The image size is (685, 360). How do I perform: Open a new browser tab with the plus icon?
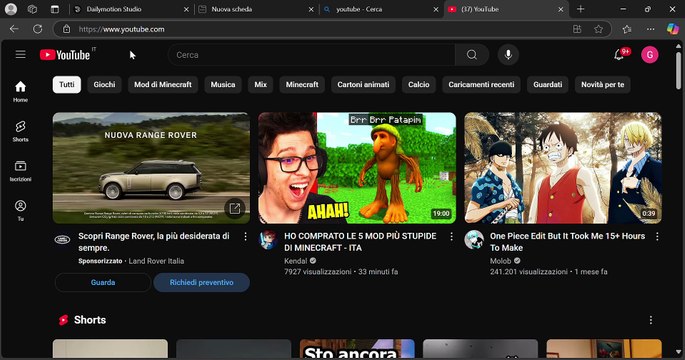(581, 9)
